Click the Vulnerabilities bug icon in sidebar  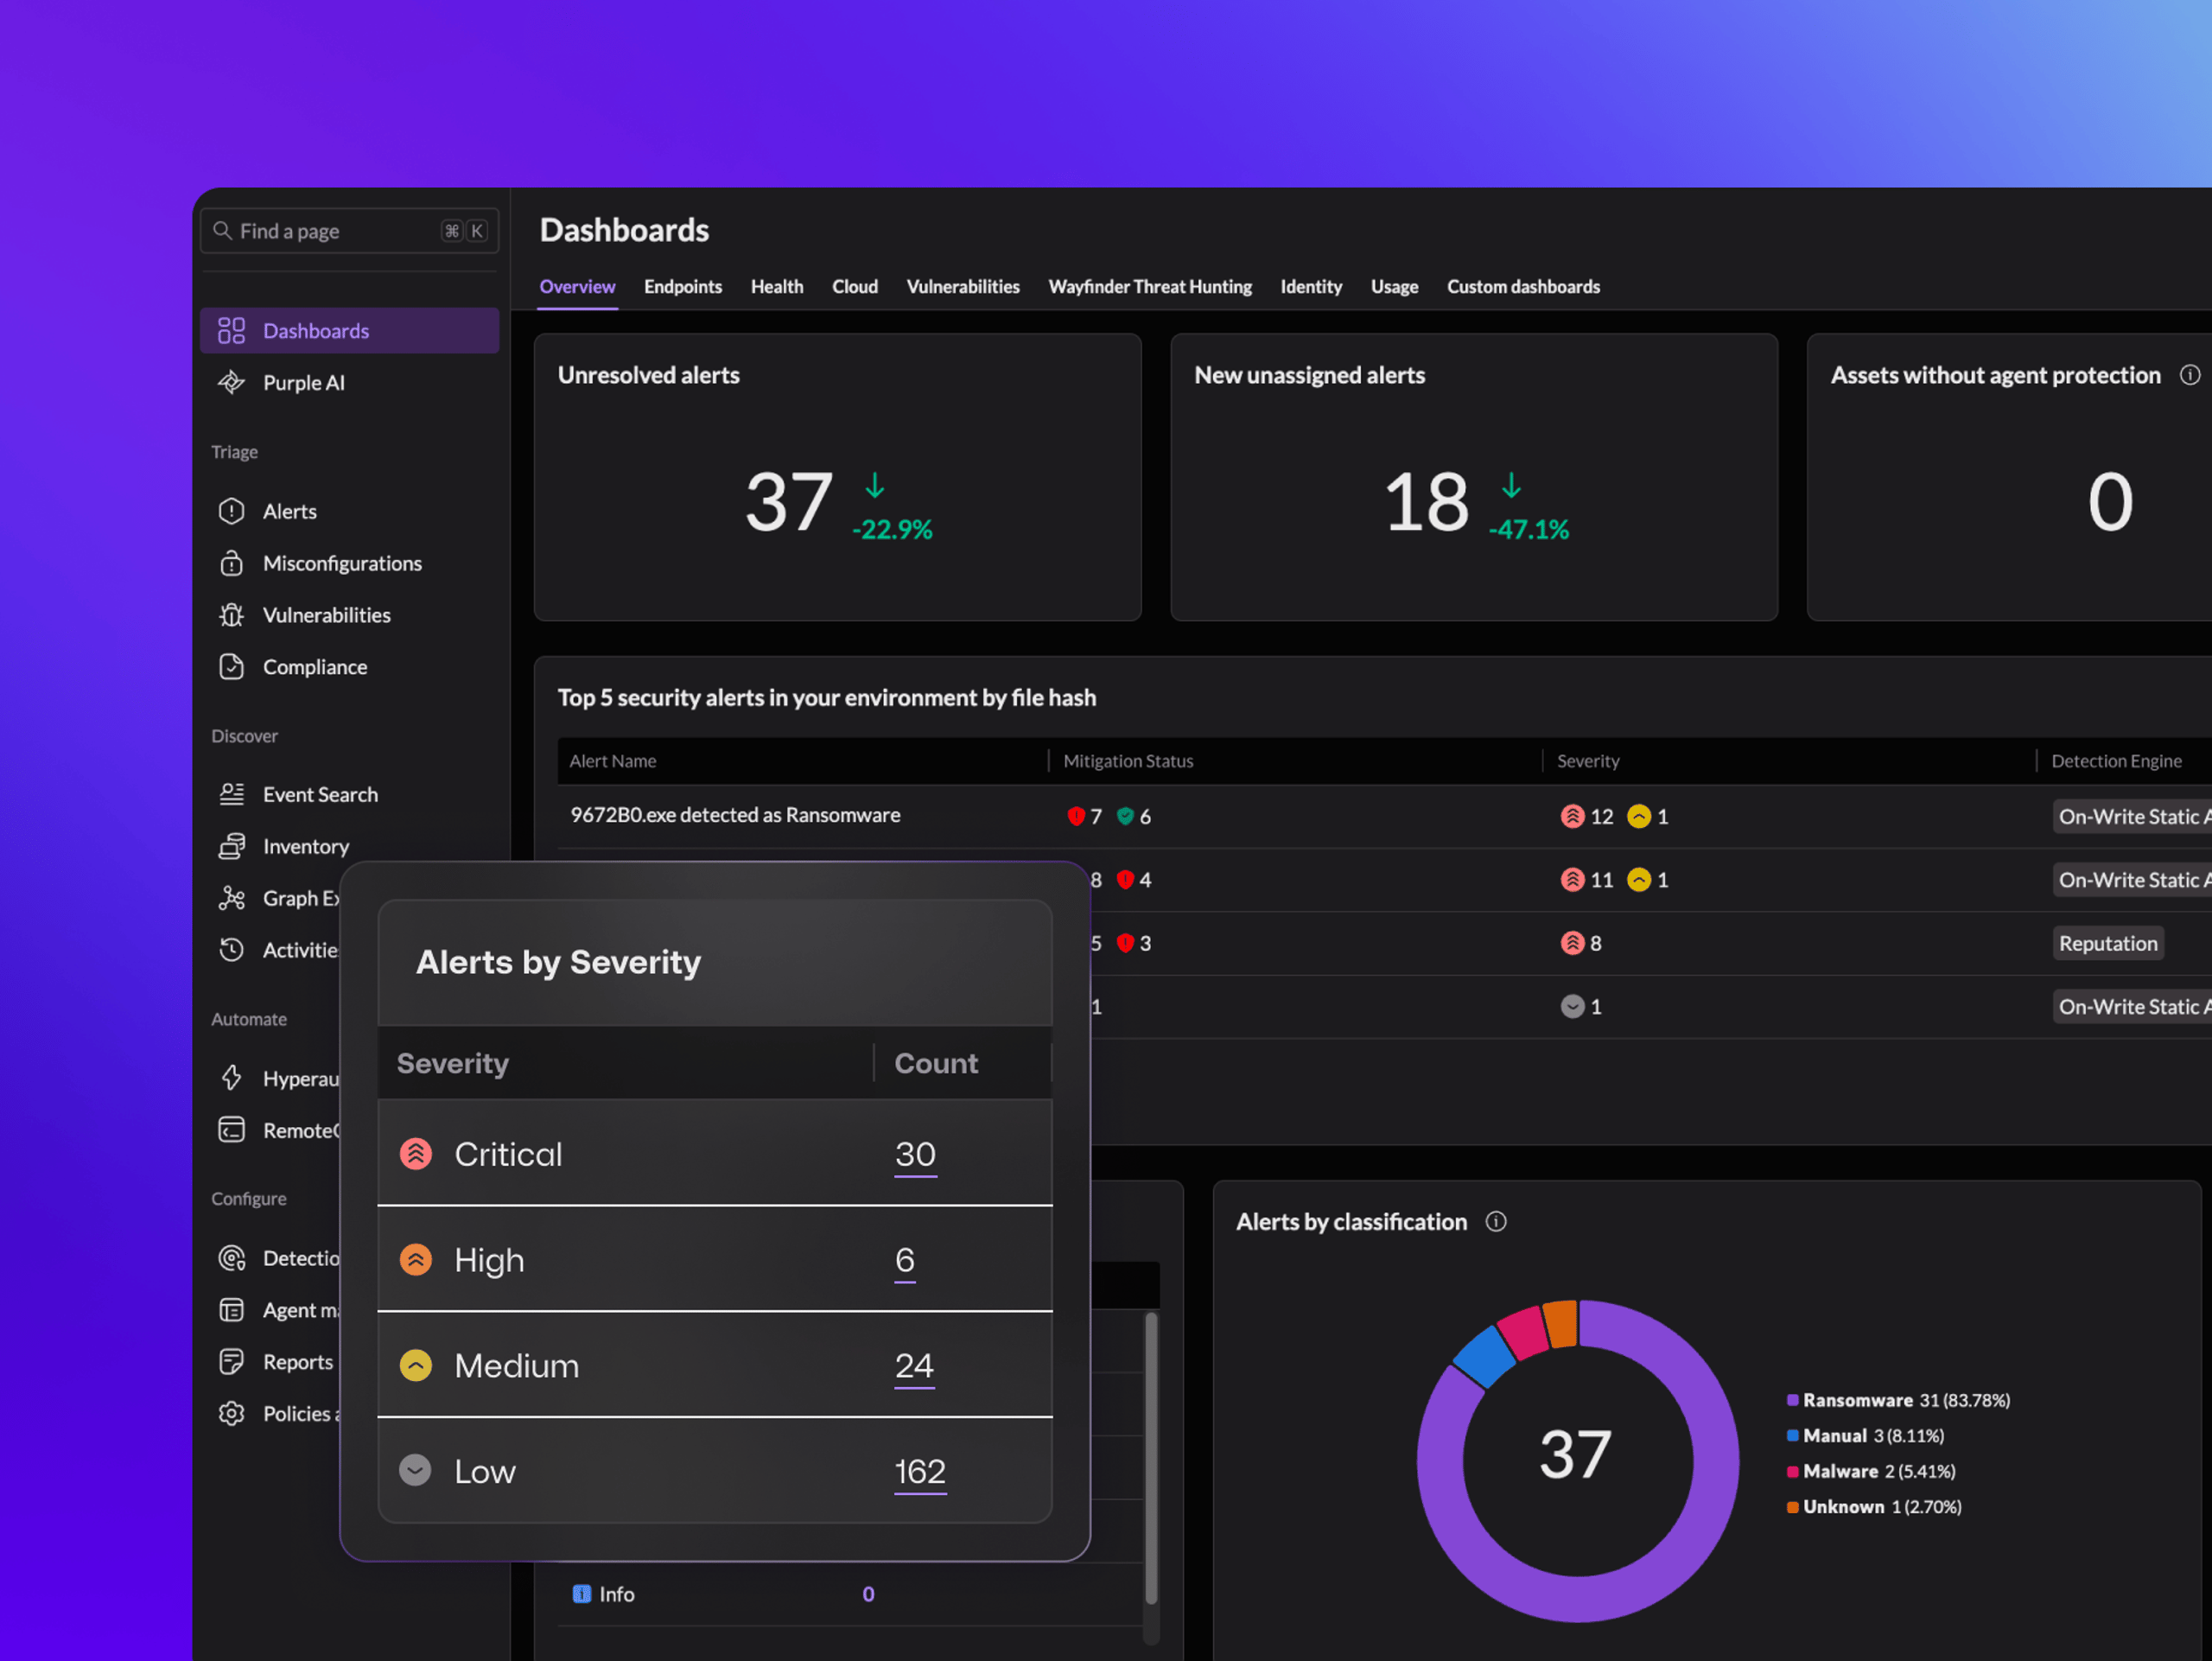pyautogui.click(x=231, y=616)
